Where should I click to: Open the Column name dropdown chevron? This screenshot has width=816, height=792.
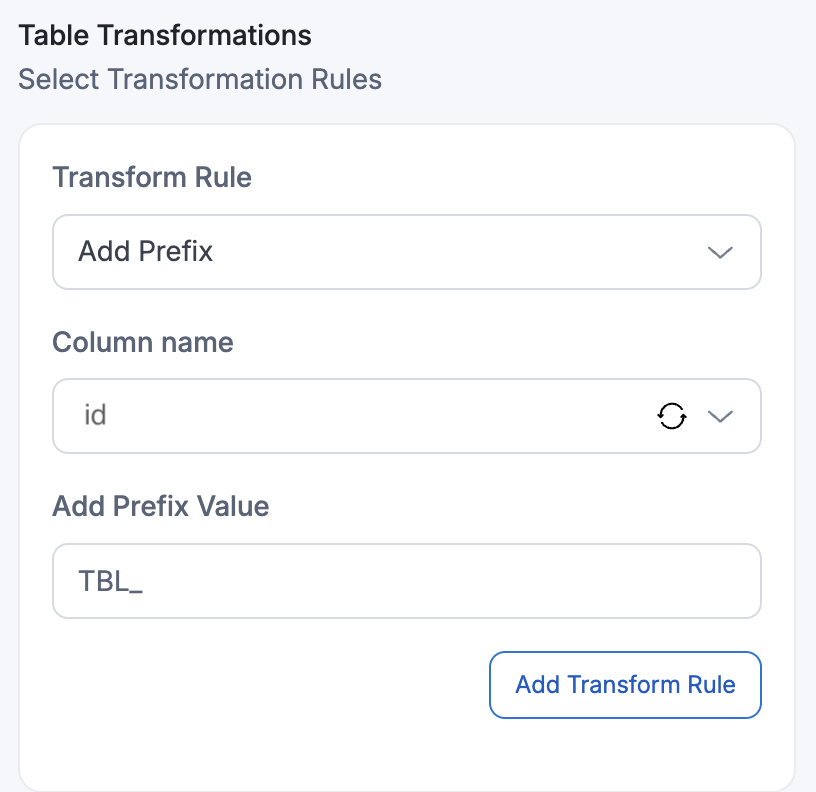coord(720,416)
